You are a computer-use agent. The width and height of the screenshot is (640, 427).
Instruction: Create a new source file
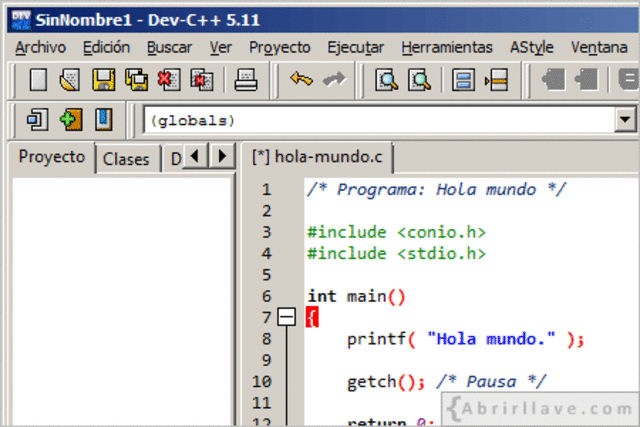click(38, 80)
